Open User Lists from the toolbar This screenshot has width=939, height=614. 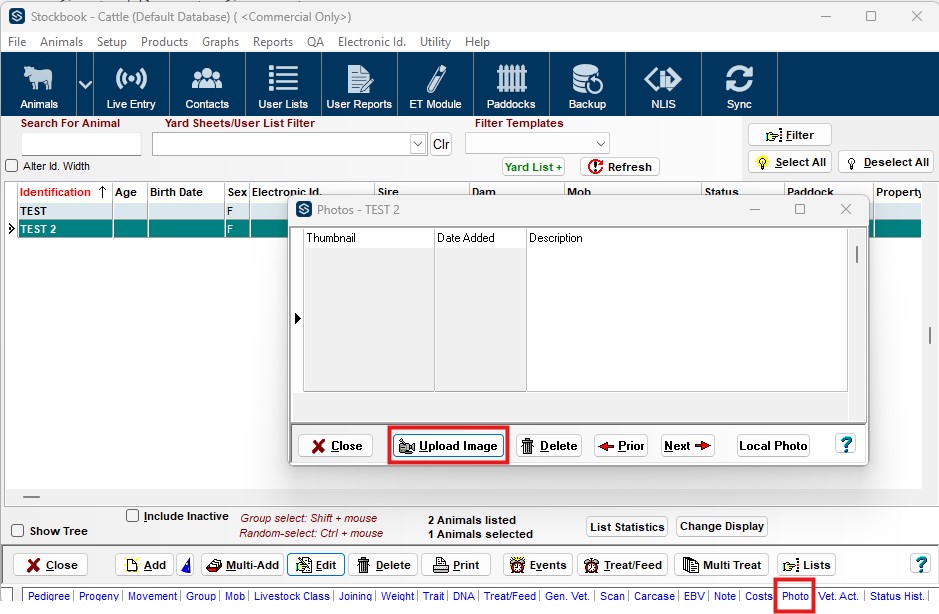(x=283, y=84)
